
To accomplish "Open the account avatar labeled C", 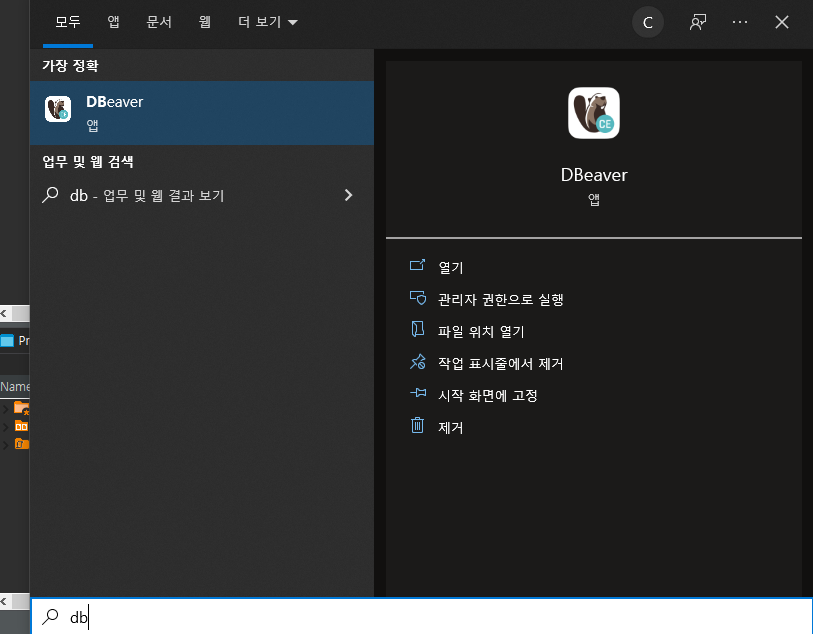I will point(648,22).
